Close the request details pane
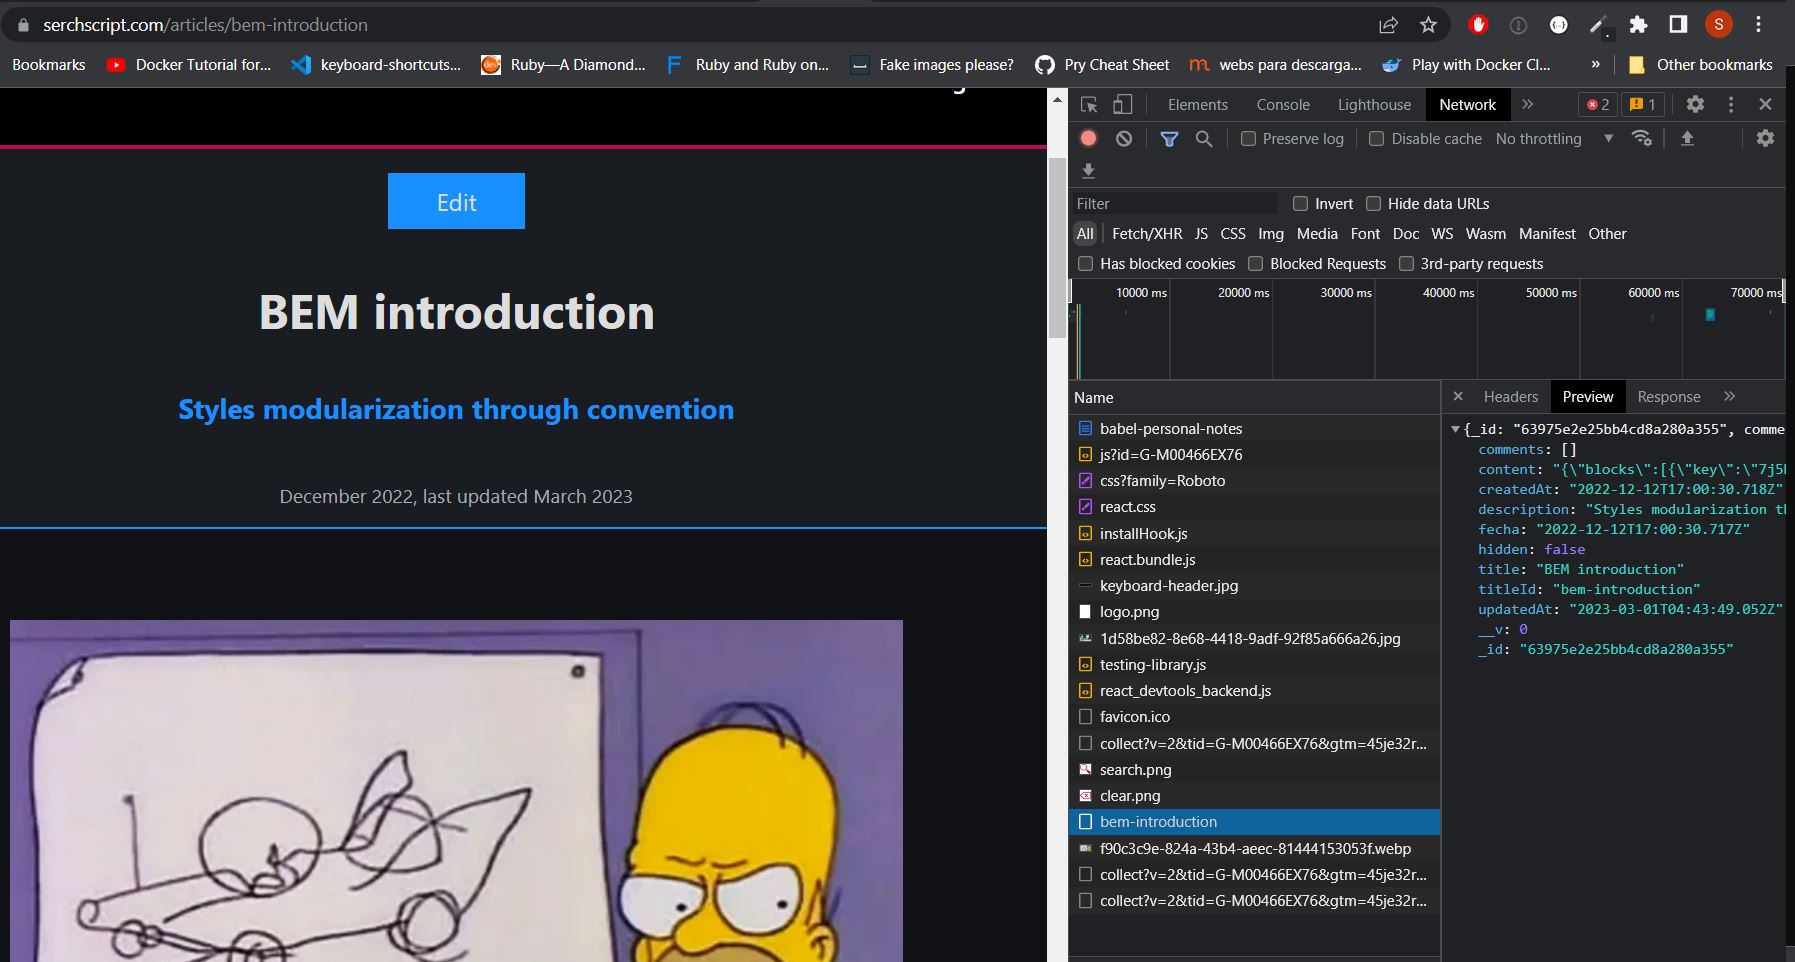 1458,396
